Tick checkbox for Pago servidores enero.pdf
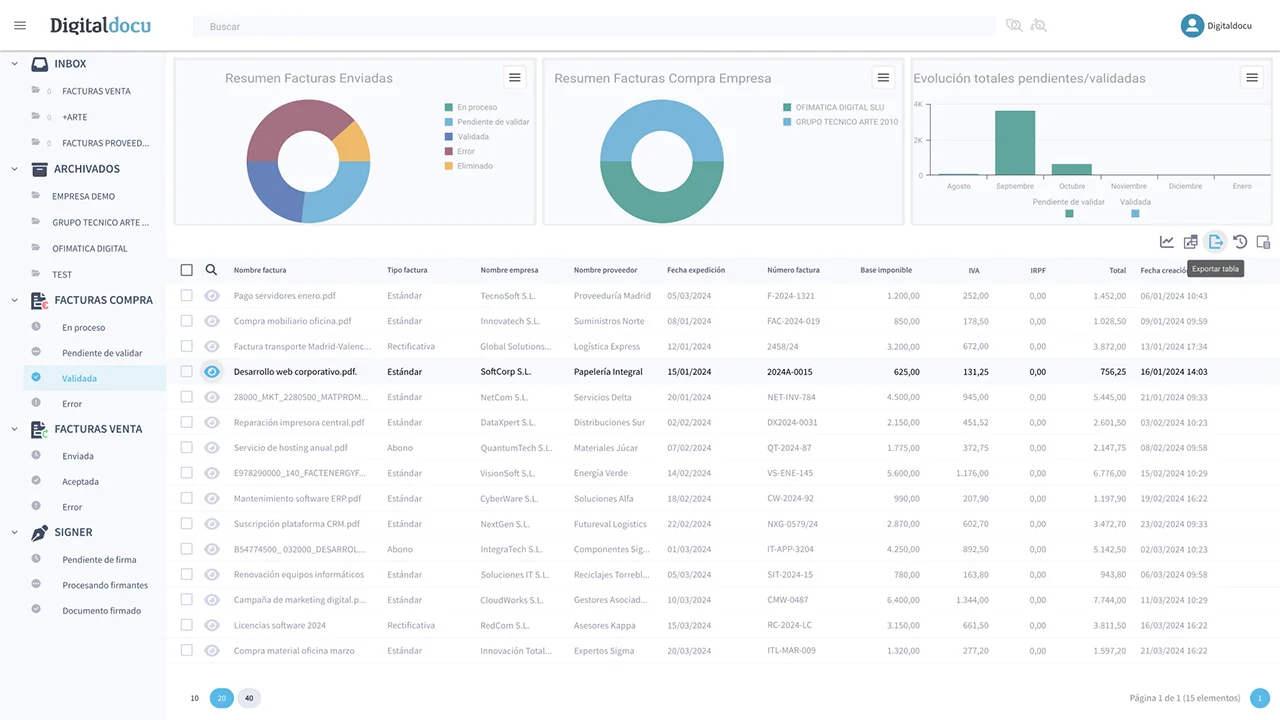The image size is (1280, 720). [187, 296]
